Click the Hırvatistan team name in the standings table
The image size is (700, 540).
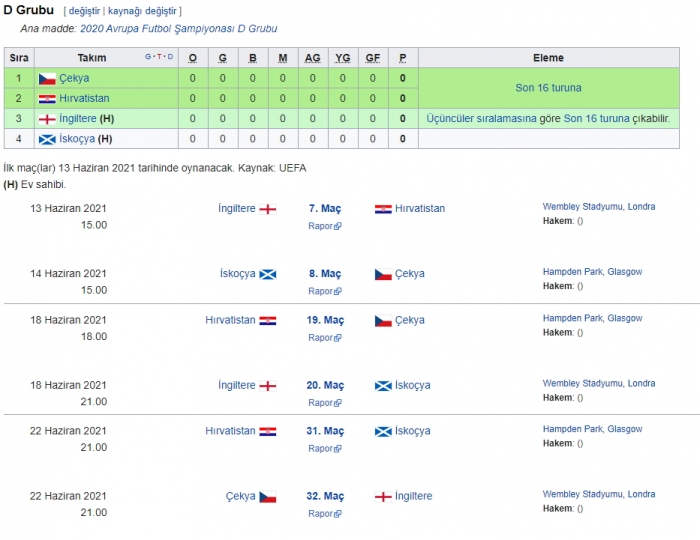pos(85,98)
